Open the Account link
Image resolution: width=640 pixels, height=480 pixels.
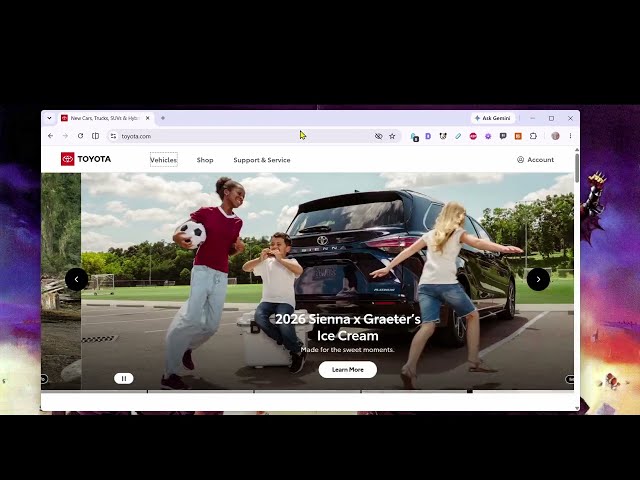[x=536, y=160]
